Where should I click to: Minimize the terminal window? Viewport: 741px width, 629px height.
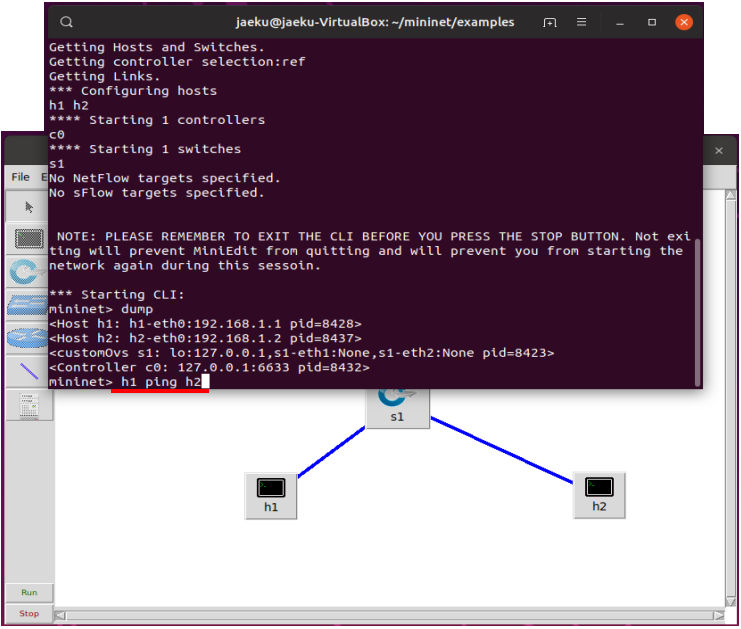(620, 22)
